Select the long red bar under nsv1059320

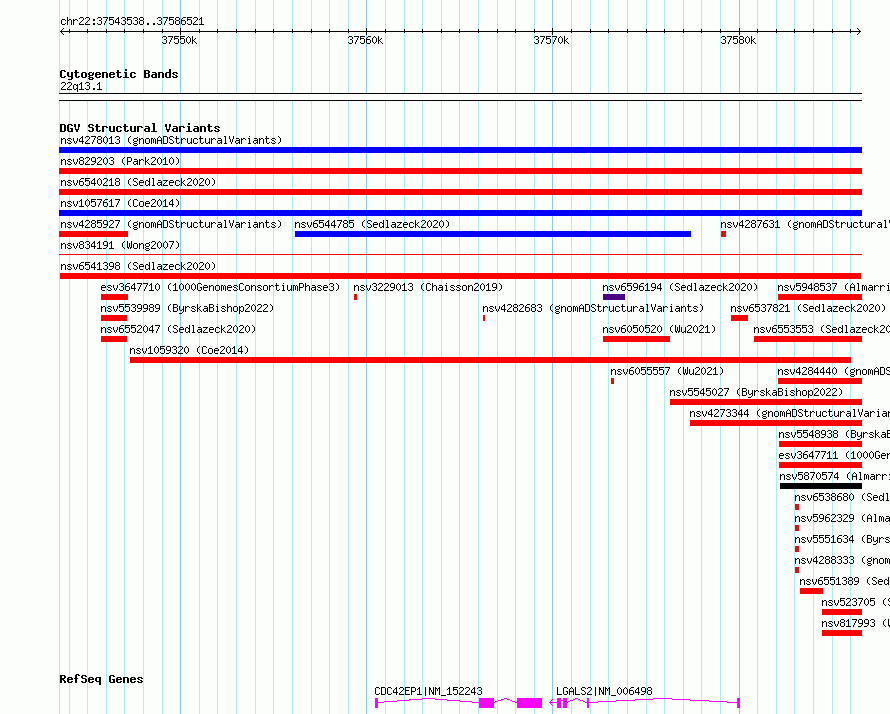point(490,360)
